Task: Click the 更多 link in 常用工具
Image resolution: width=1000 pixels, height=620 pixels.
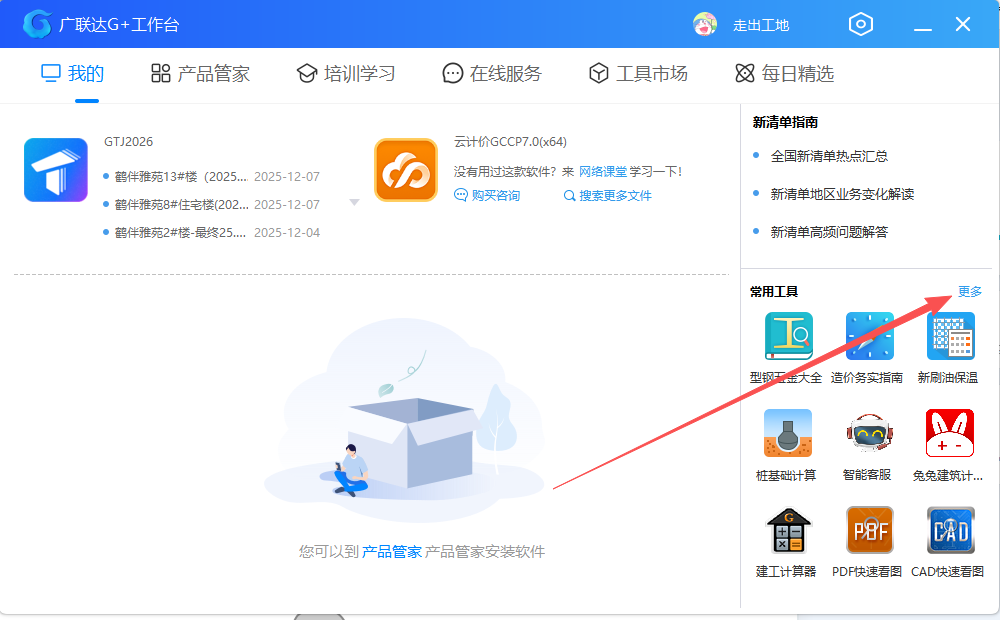Action: click(x=968, y=291)
